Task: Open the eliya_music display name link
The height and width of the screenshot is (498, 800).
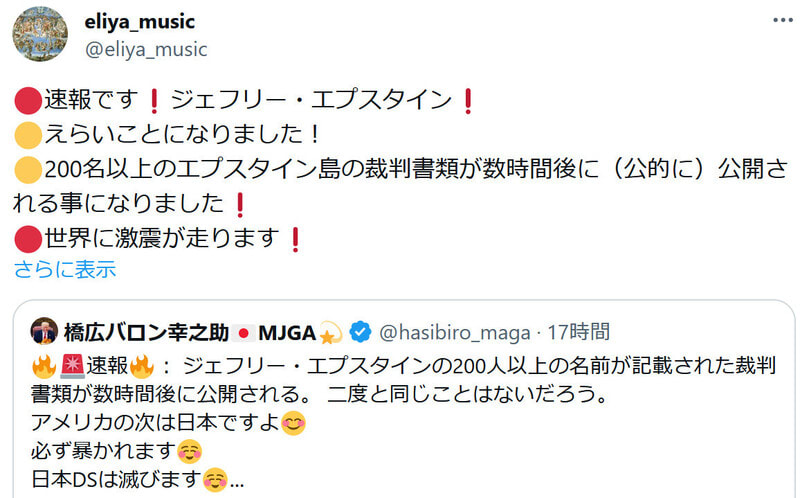Action: coord(140,21)
